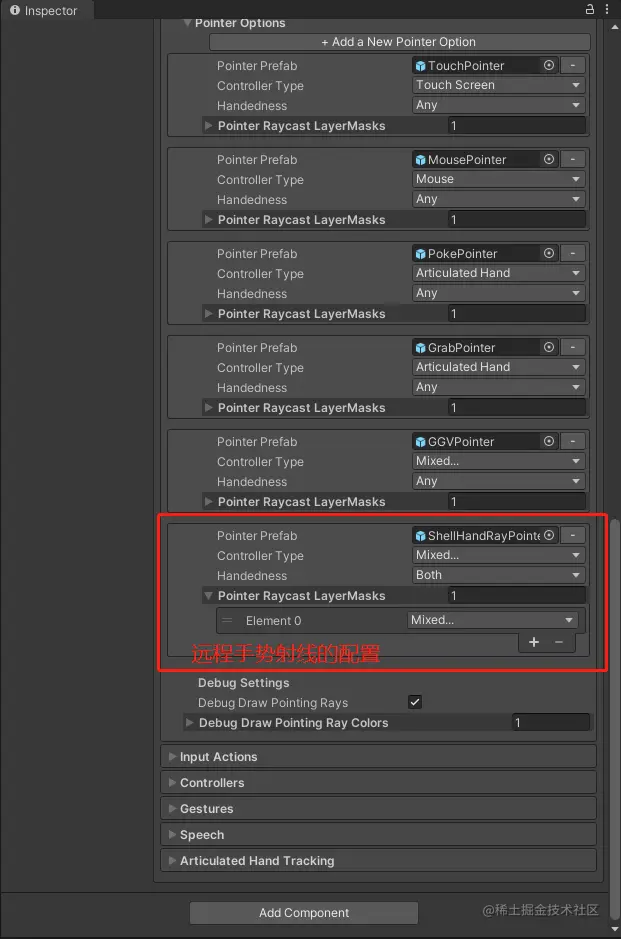Open Mouse Controller Type dropdown

(498, 179)
